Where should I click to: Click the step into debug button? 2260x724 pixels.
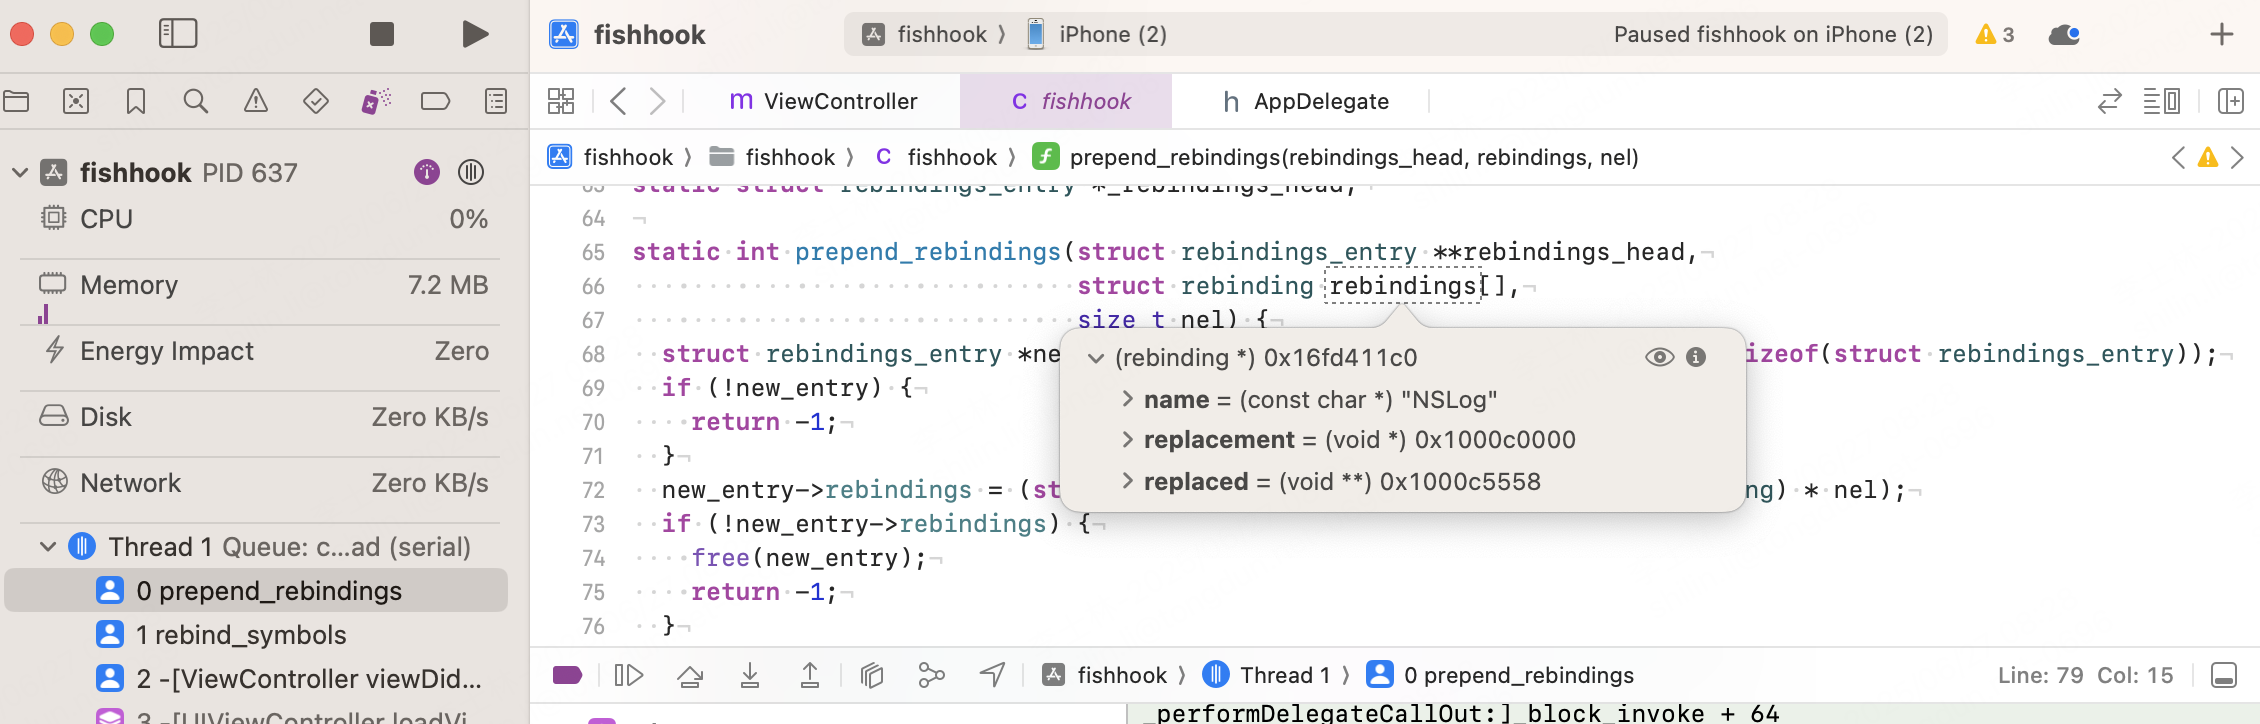click(750, 676)
